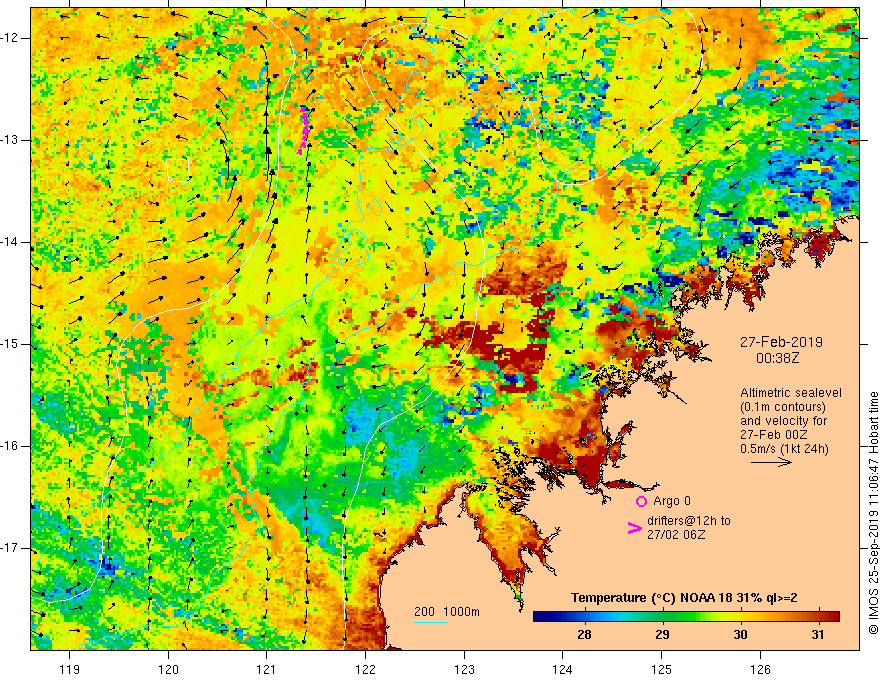The height and width of the screenshot is (680, 880).
Task: Click latitude axis label -15
Action: 11,344
